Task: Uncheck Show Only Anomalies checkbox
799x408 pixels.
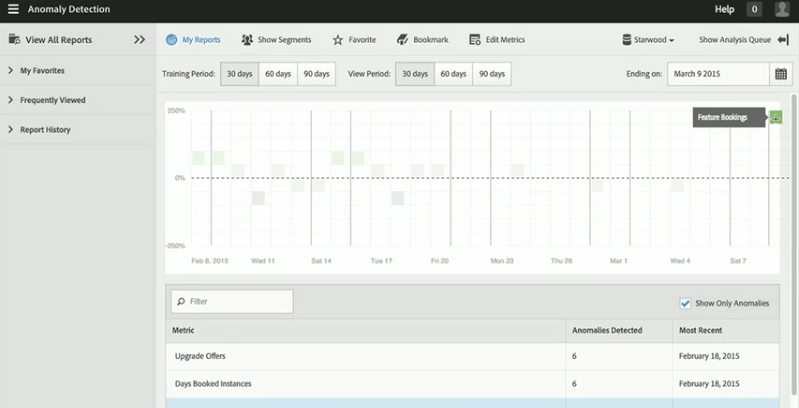Action: [x=685, y=303]
